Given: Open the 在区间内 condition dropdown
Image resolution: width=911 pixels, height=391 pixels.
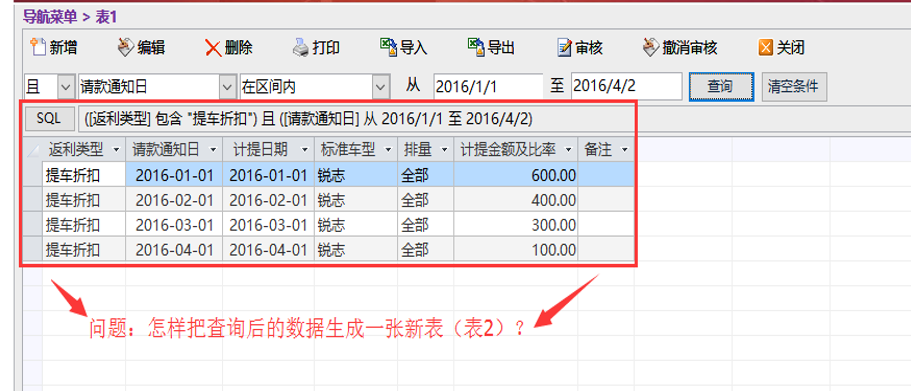Looking at the screenshot, I should [x=381, y=87].
